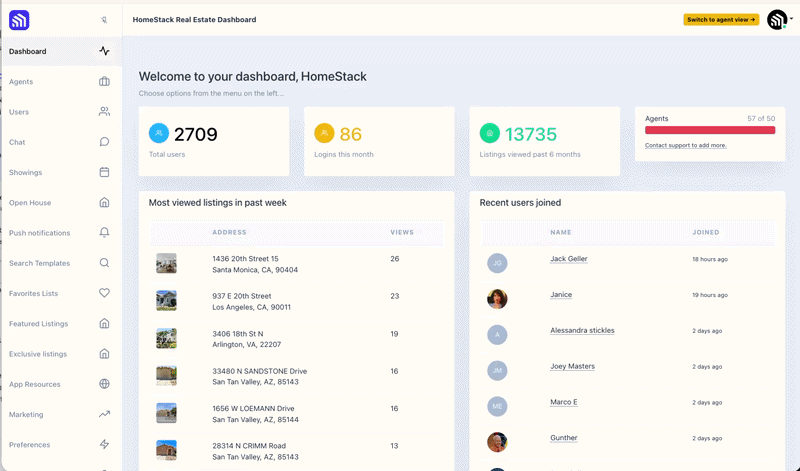This screenshot has height=471, width=800.
Task: Click the Open House home icon
Action: [104, 203]
